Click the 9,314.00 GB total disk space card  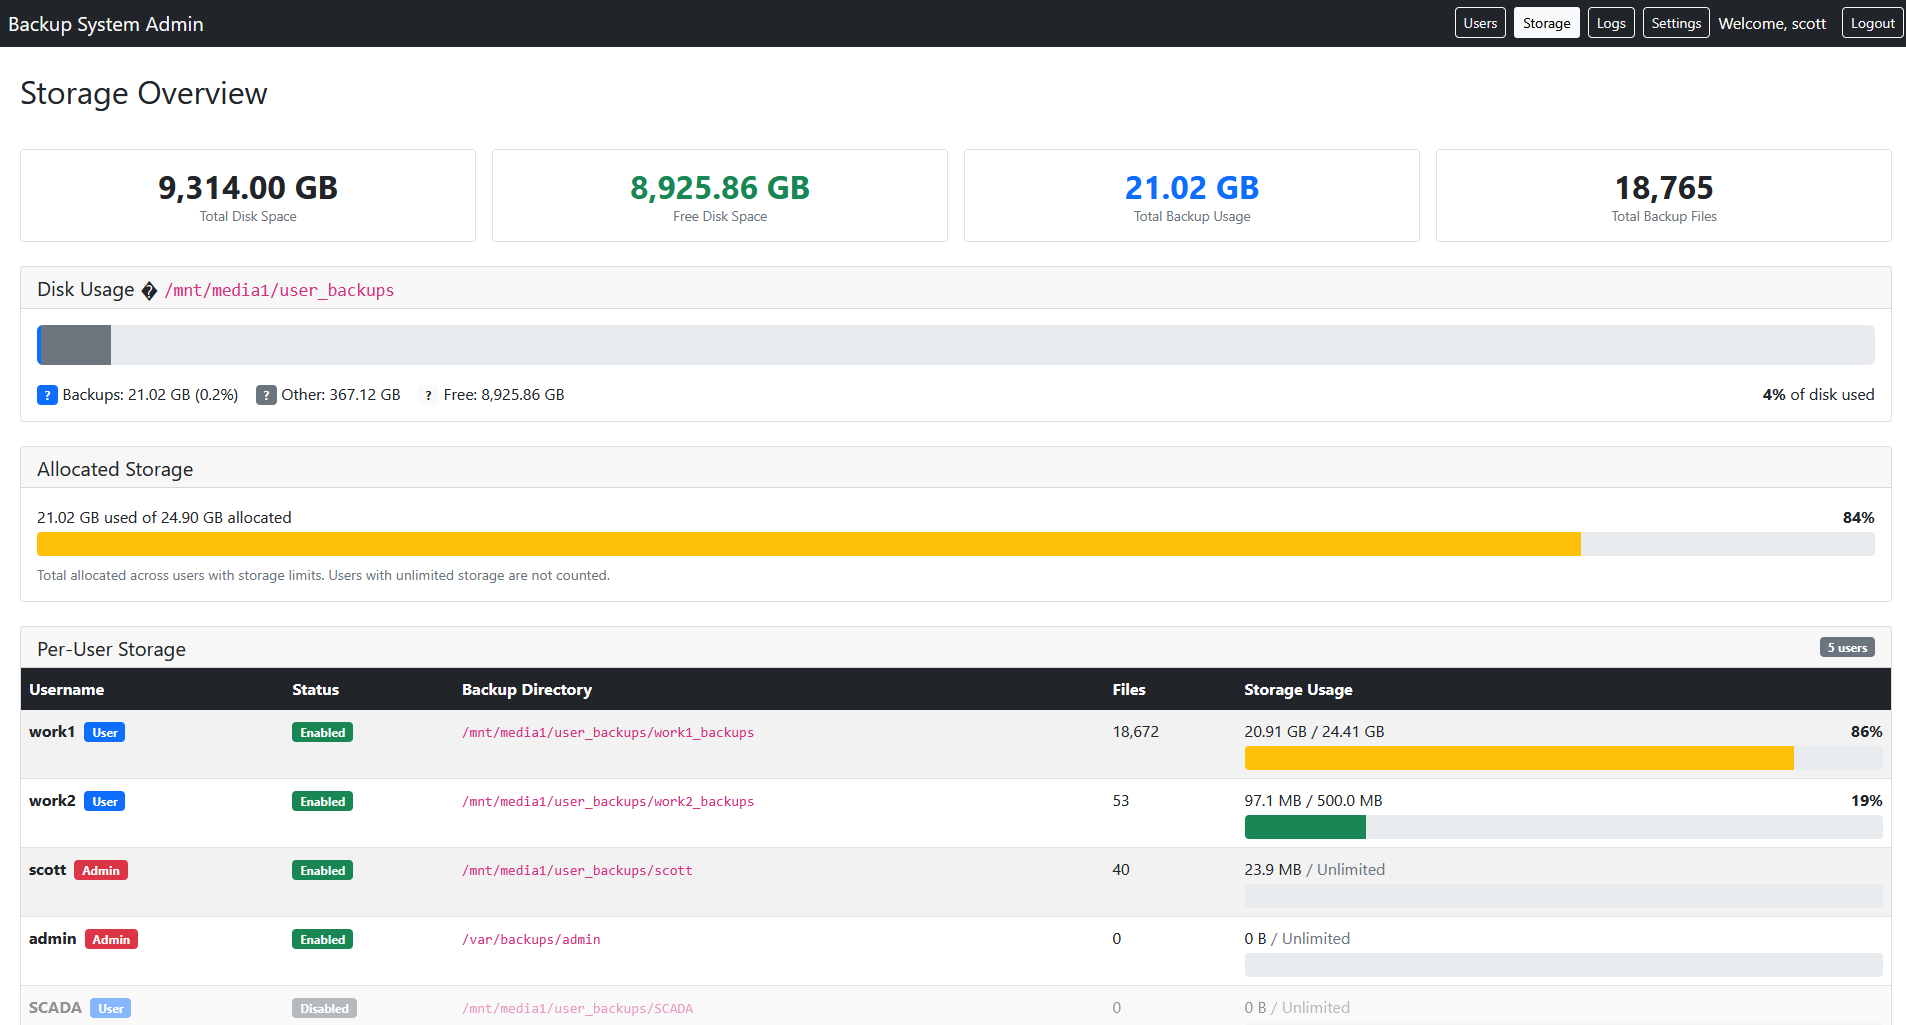[248, 196]
